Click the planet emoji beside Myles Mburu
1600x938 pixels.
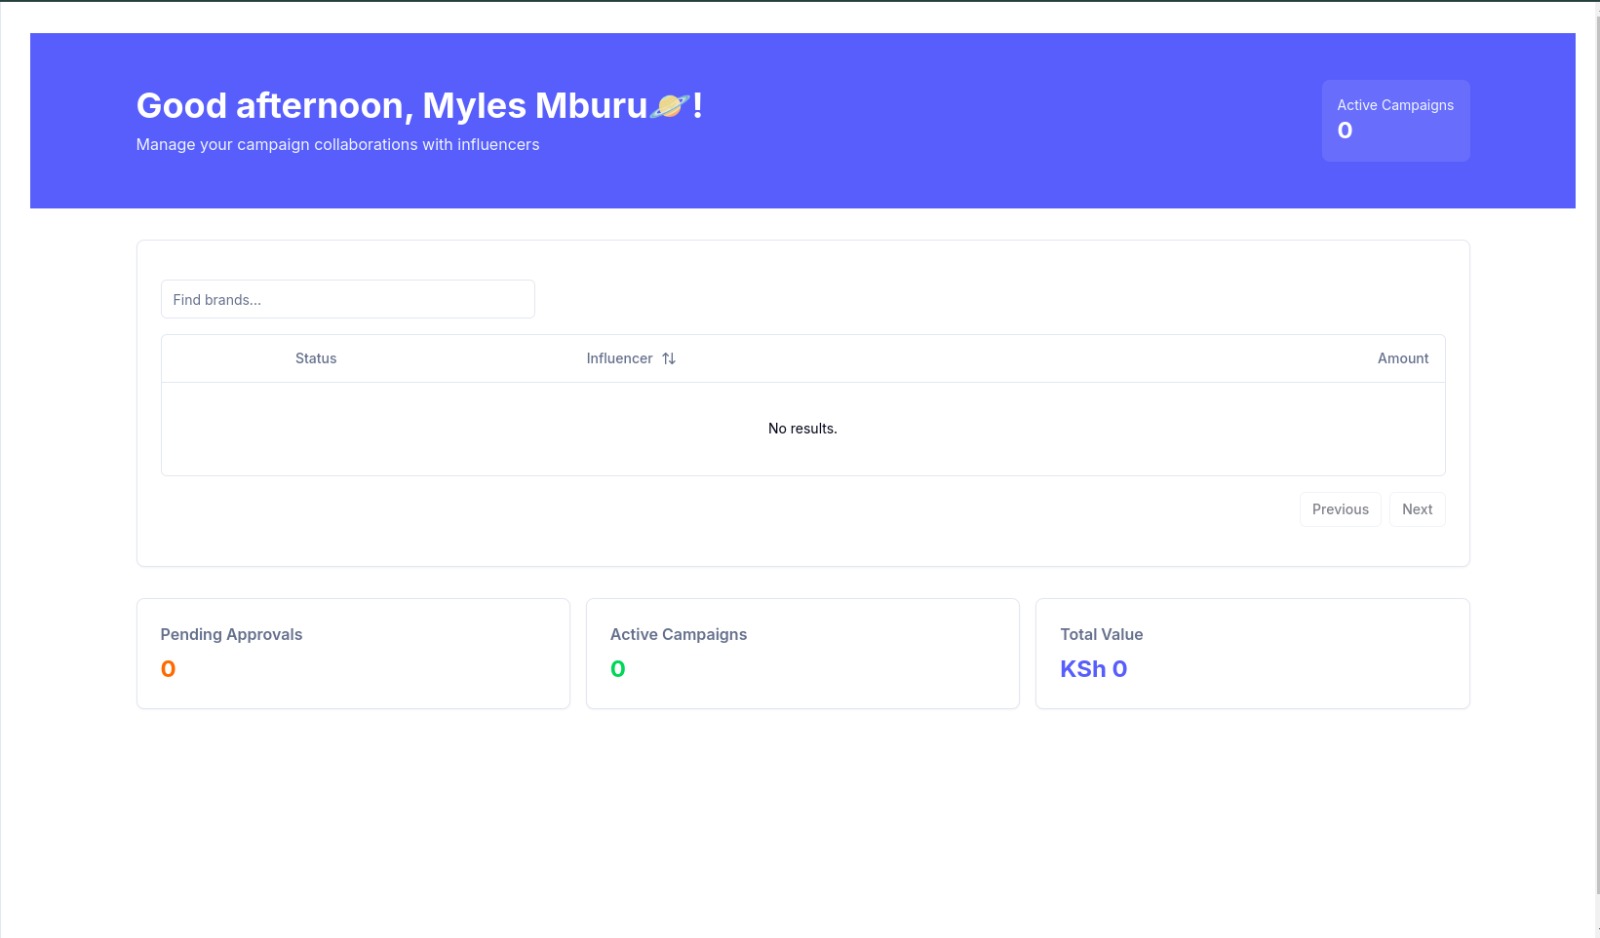pos(669,105)
